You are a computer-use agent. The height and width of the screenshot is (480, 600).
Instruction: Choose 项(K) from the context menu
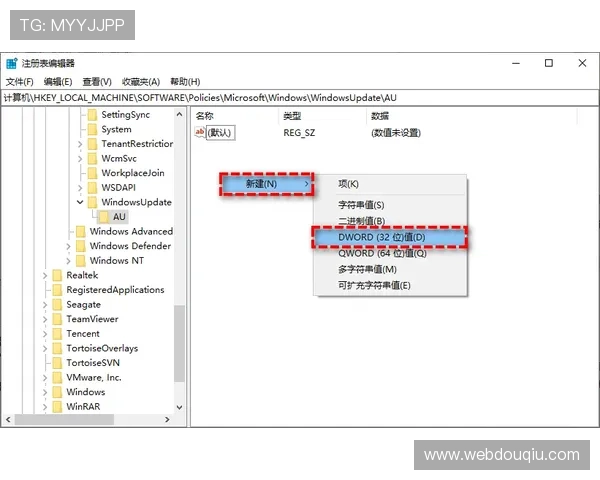[390, 184]
